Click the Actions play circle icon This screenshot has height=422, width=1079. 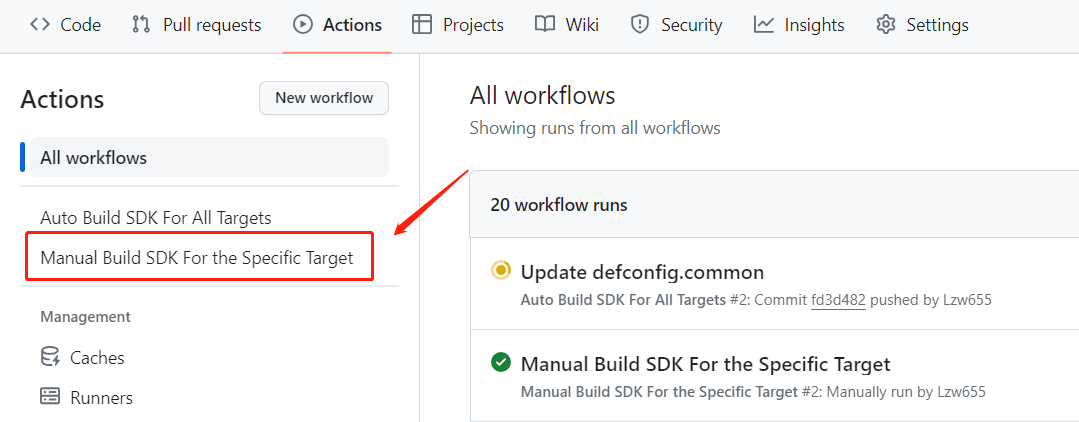tap(302, 25)
